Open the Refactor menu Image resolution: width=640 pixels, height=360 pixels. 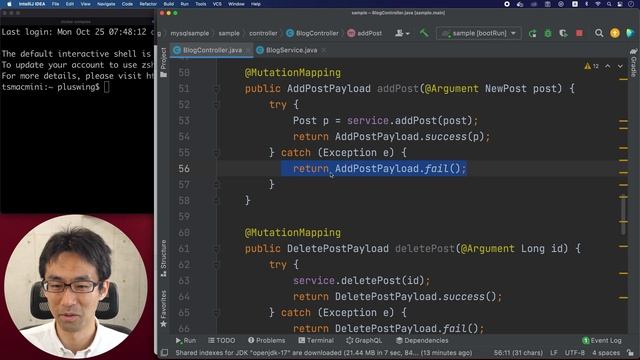(148, 4)
